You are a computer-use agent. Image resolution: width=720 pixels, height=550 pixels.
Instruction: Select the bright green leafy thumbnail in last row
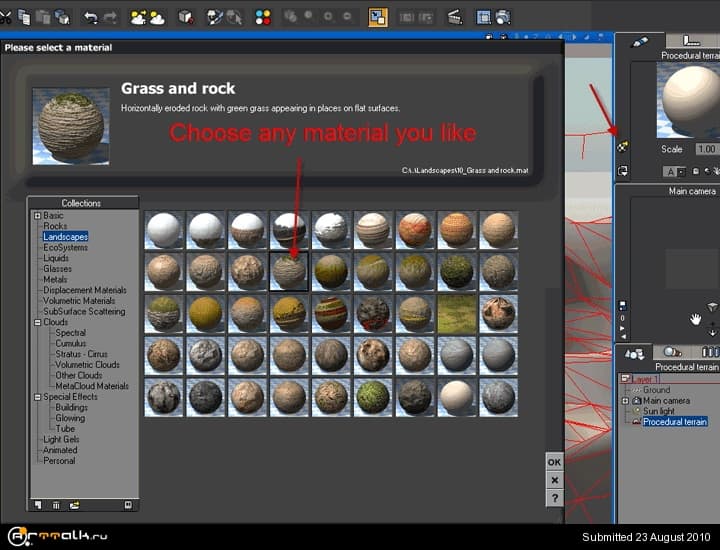tap(373, 398)
